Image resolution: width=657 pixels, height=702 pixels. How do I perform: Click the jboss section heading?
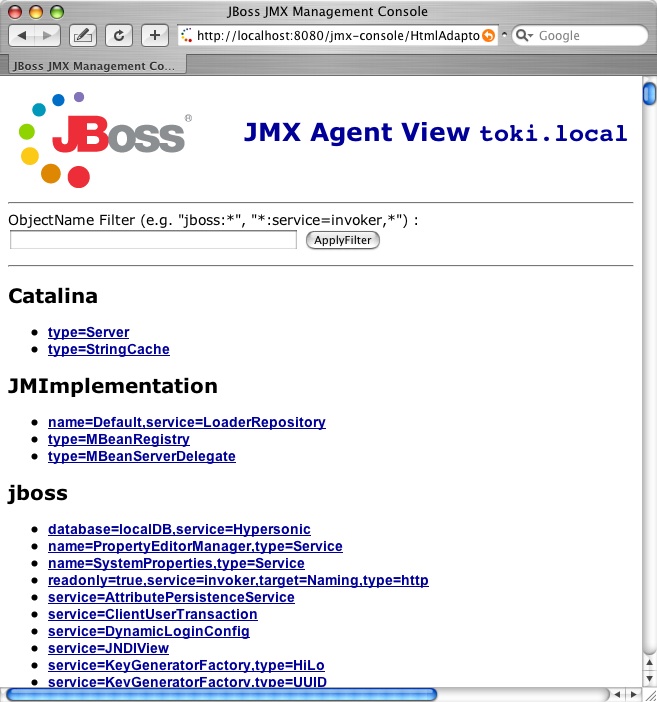click(x=38, y=493)
